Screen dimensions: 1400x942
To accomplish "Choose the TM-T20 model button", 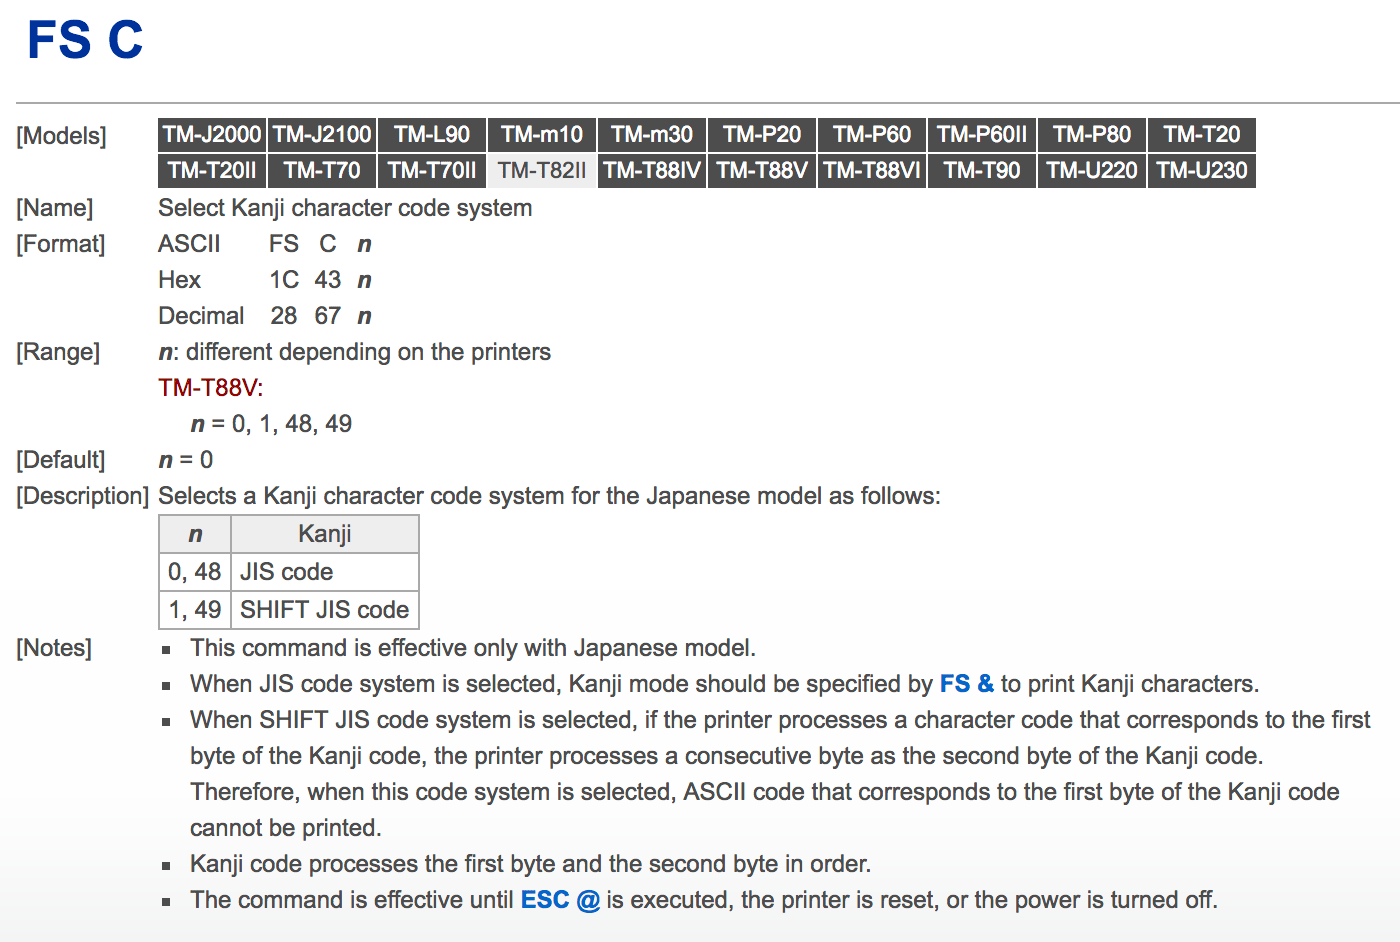I will (1202, 135).
